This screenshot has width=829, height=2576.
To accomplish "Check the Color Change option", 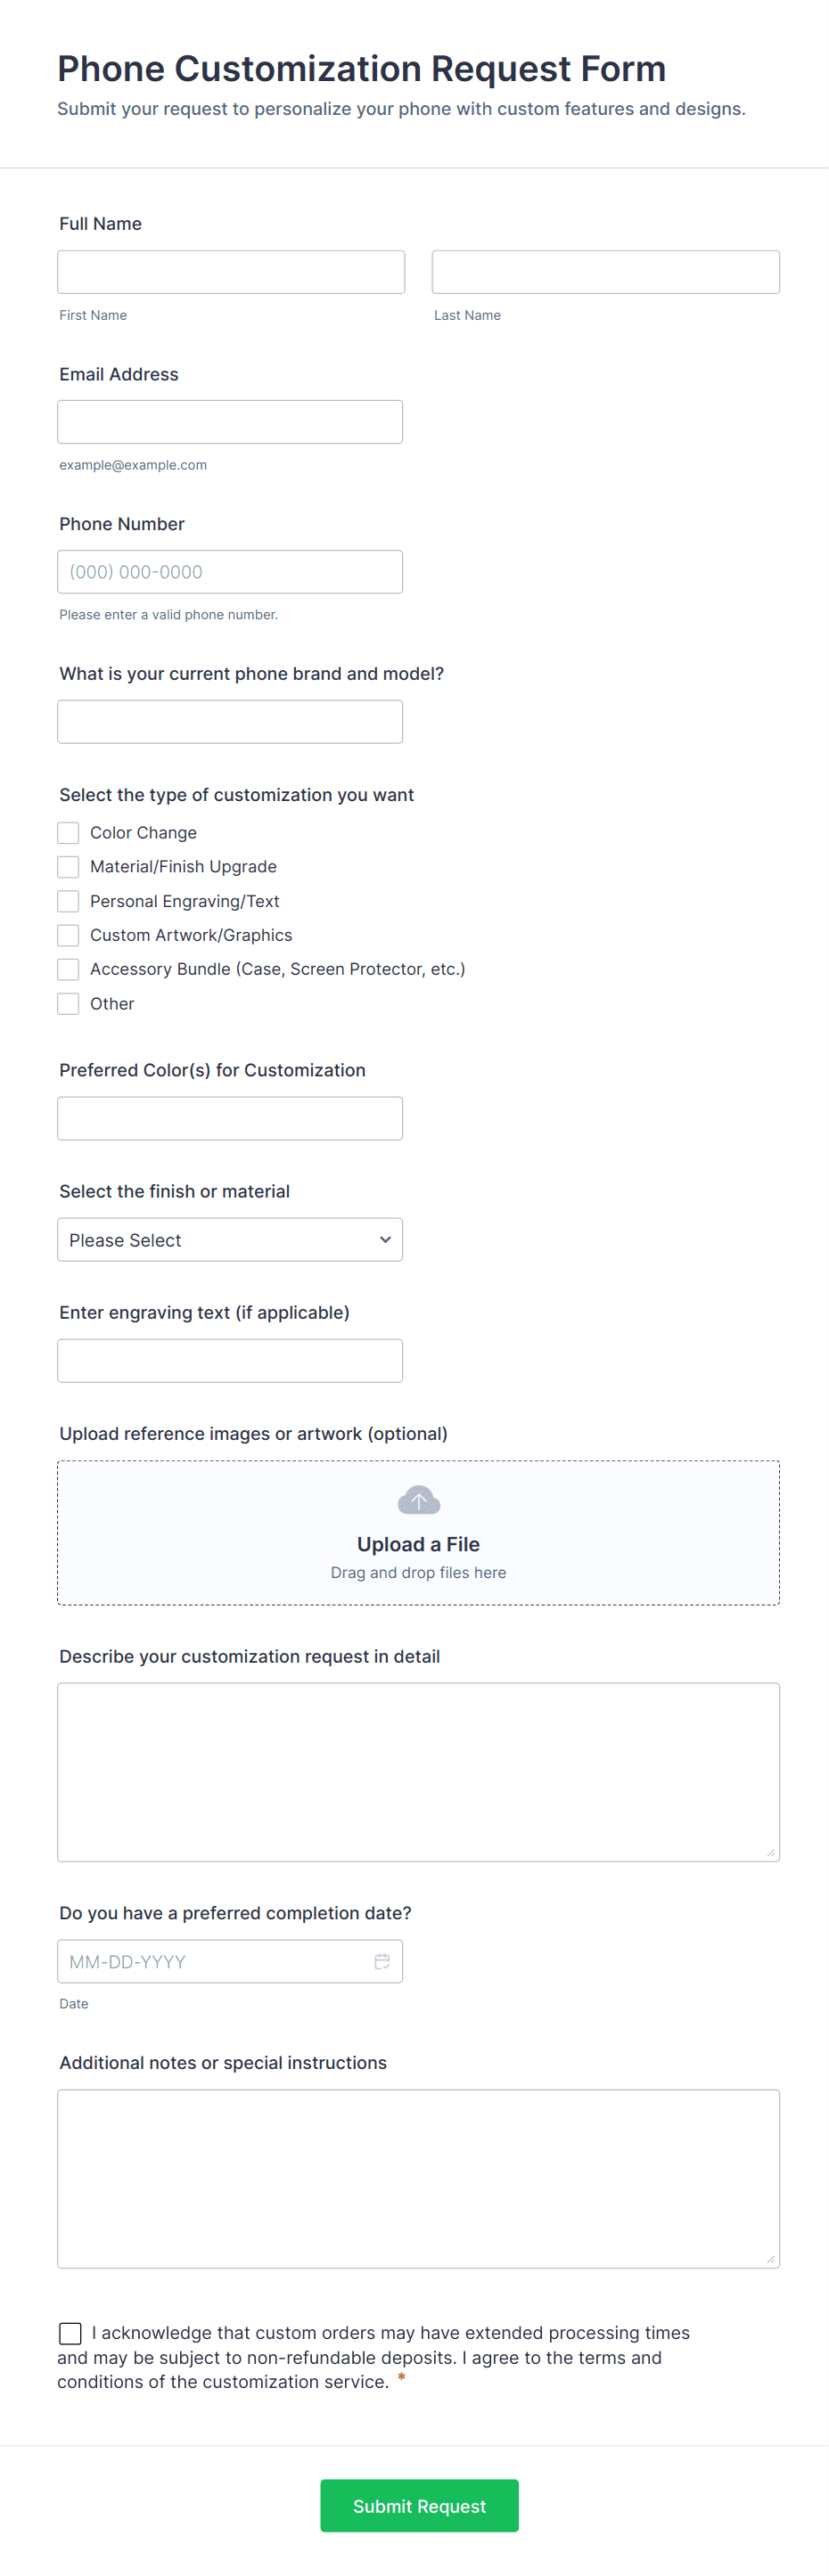I will pos(68,833).
